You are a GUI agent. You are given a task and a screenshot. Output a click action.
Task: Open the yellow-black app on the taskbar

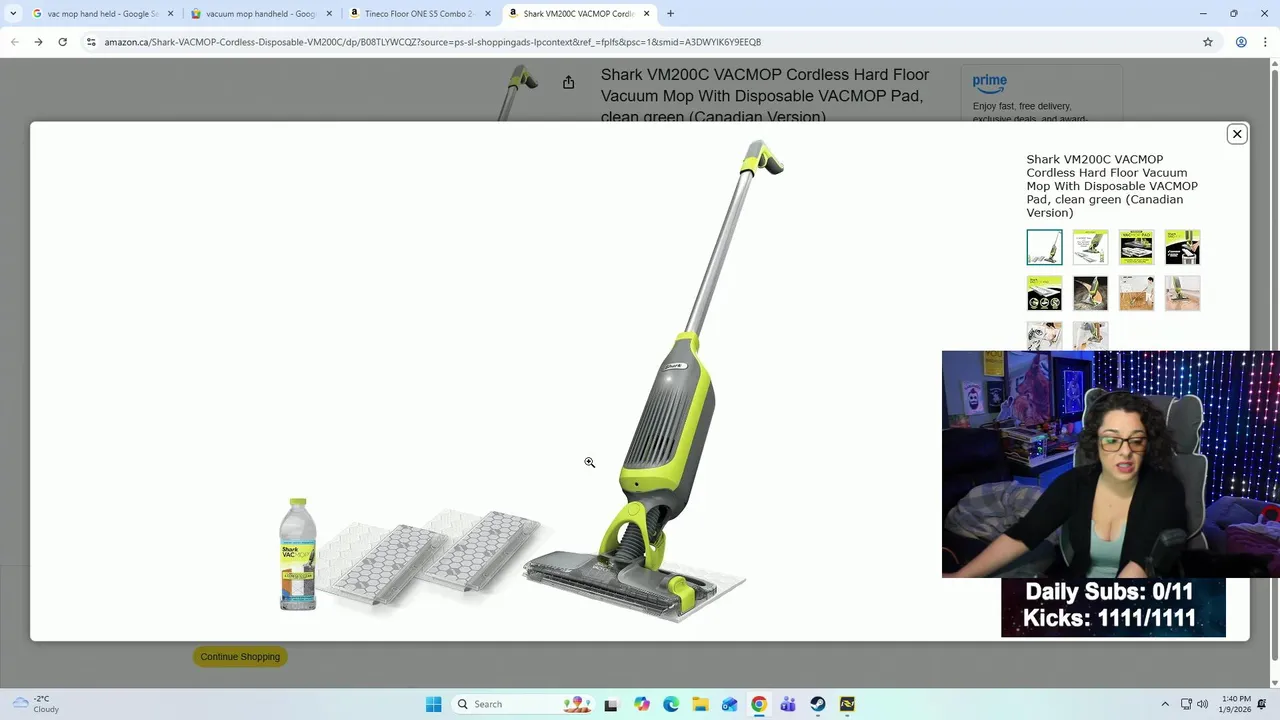coord(847,704)
